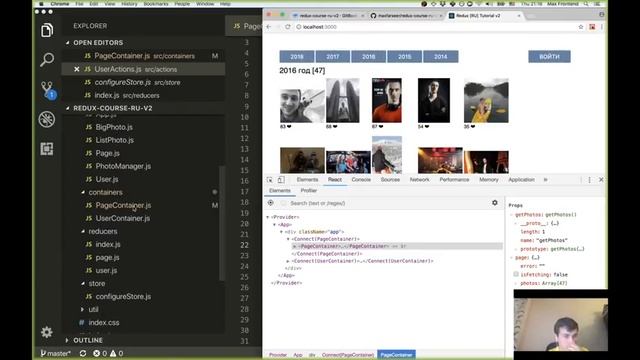Open UserContainer.js in the explorer
This screenshot has height=360, width=640.
click(x=123, y=218)
